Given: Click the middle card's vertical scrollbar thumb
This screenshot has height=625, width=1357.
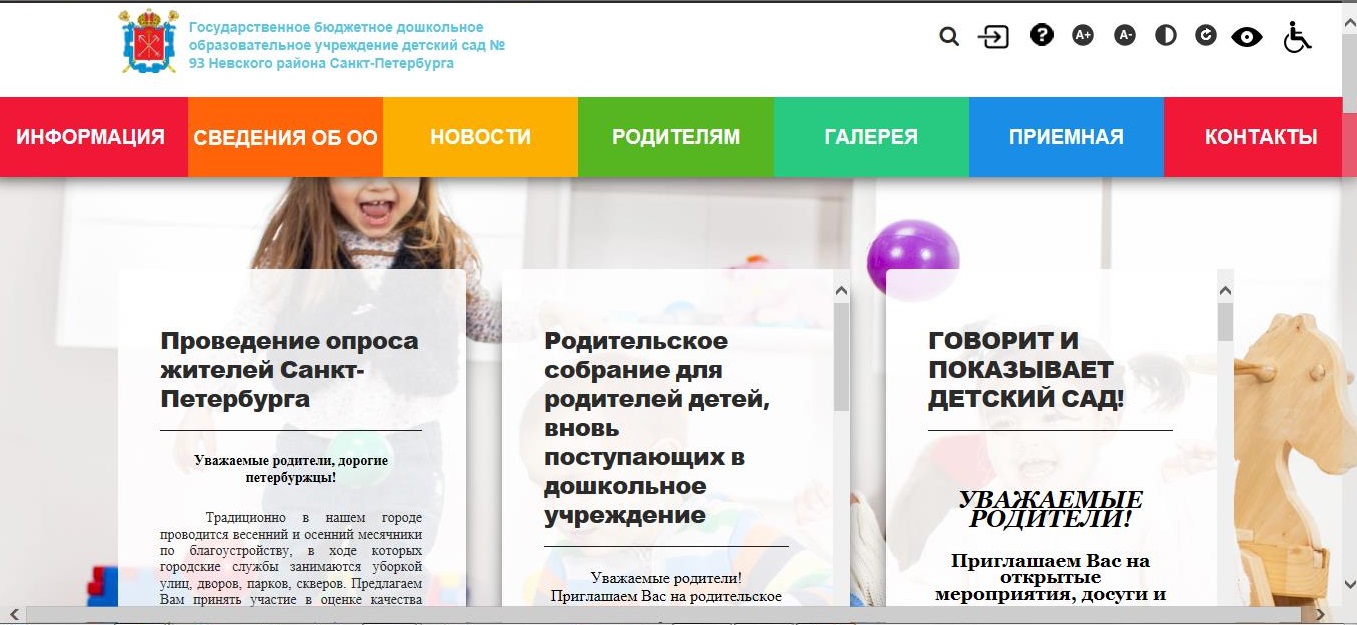Looking at the screenshot, I should pyautogui.click(x=841, y=355).
